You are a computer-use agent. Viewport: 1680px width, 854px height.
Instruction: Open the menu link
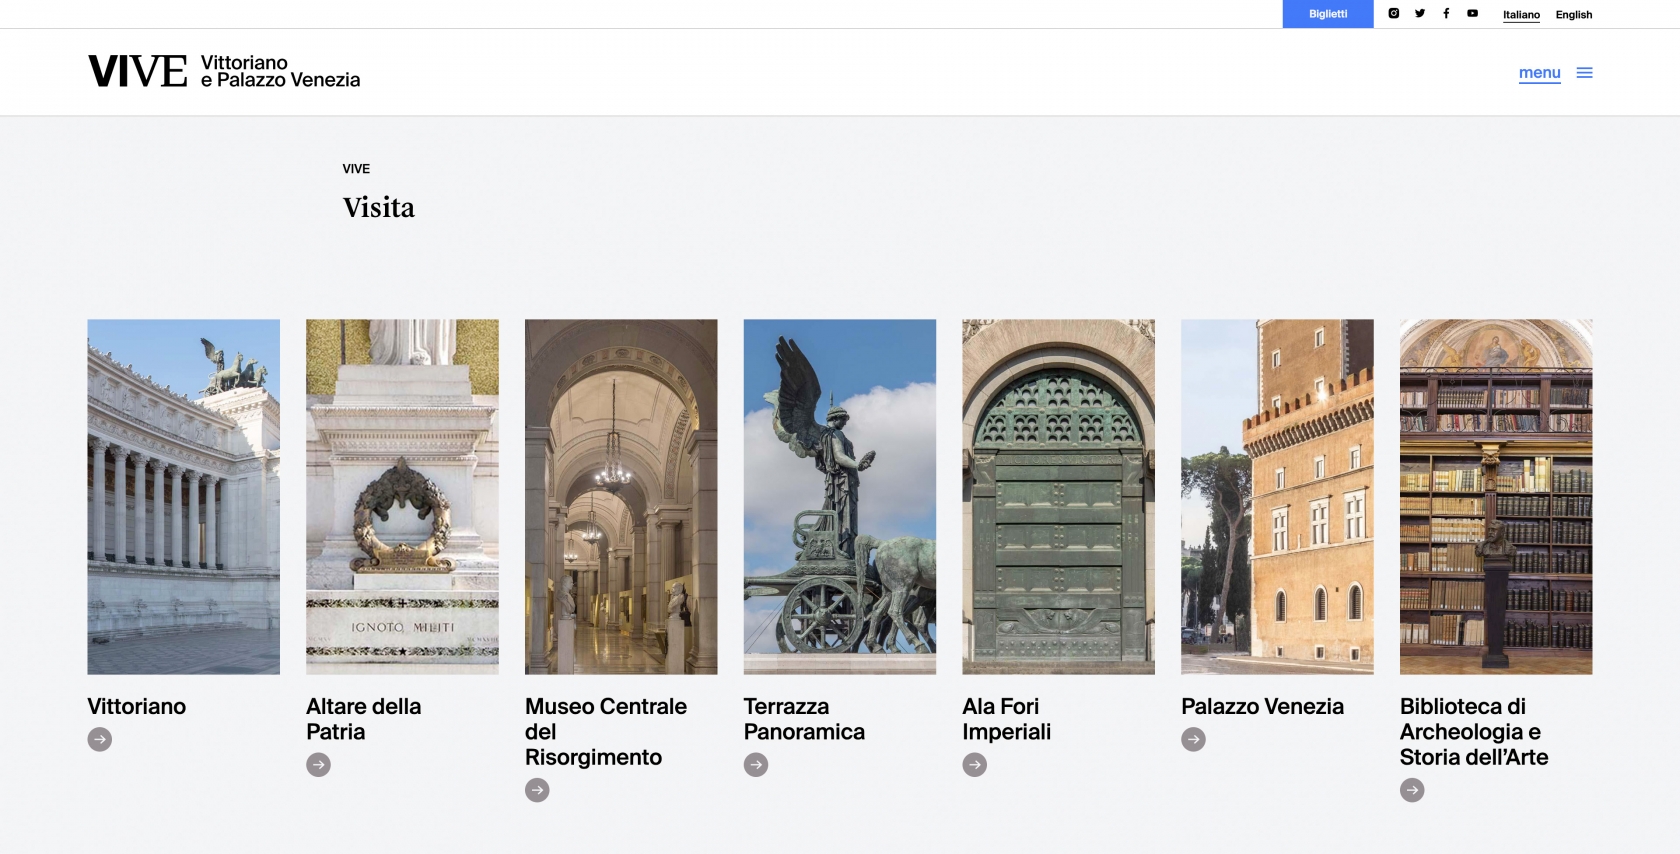pyautogui.click(x=1539, y=73)
